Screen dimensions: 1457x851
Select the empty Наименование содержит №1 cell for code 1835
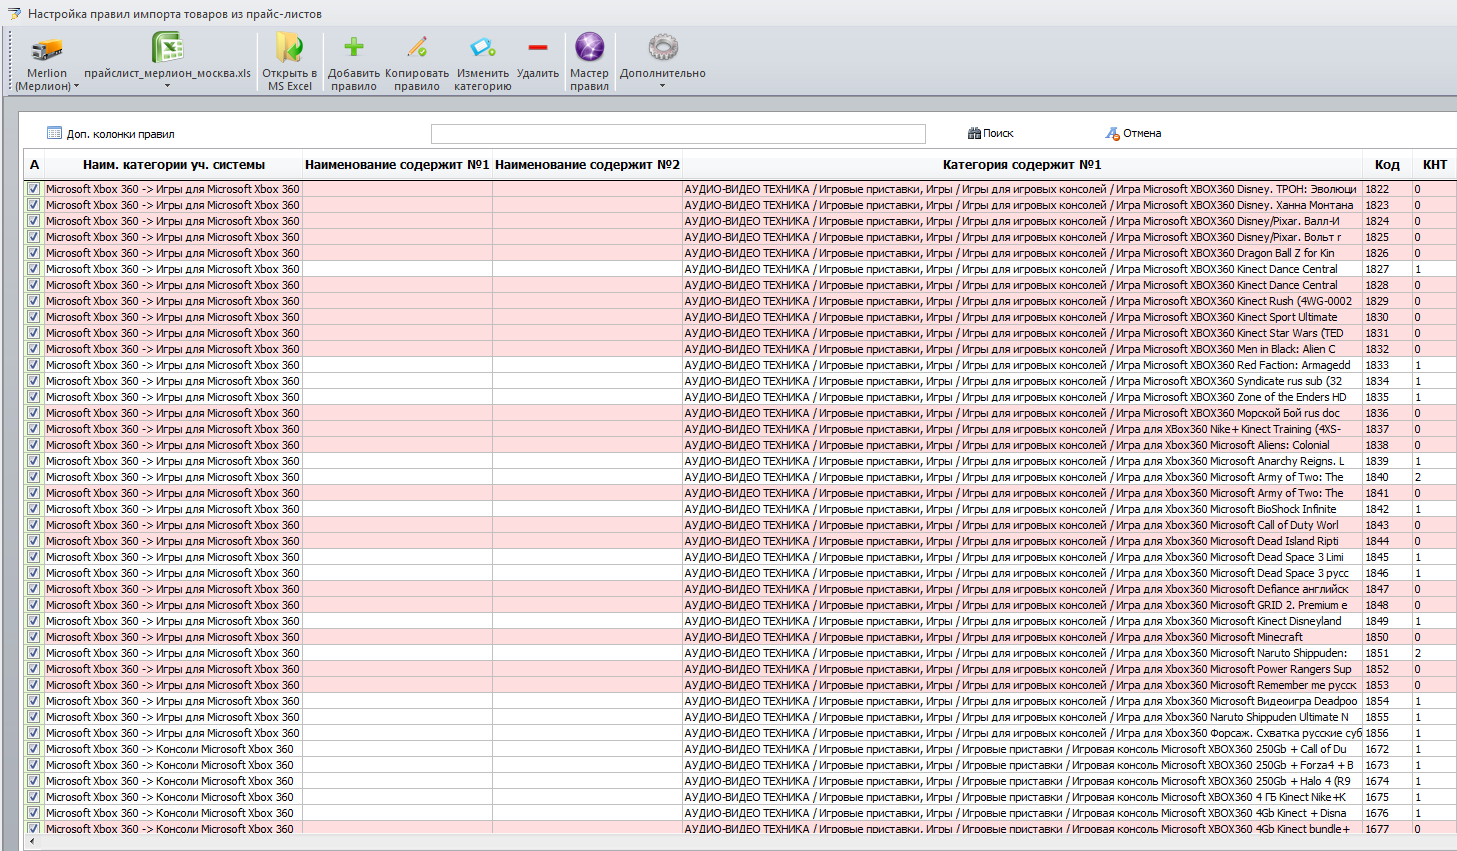[397, 397]
